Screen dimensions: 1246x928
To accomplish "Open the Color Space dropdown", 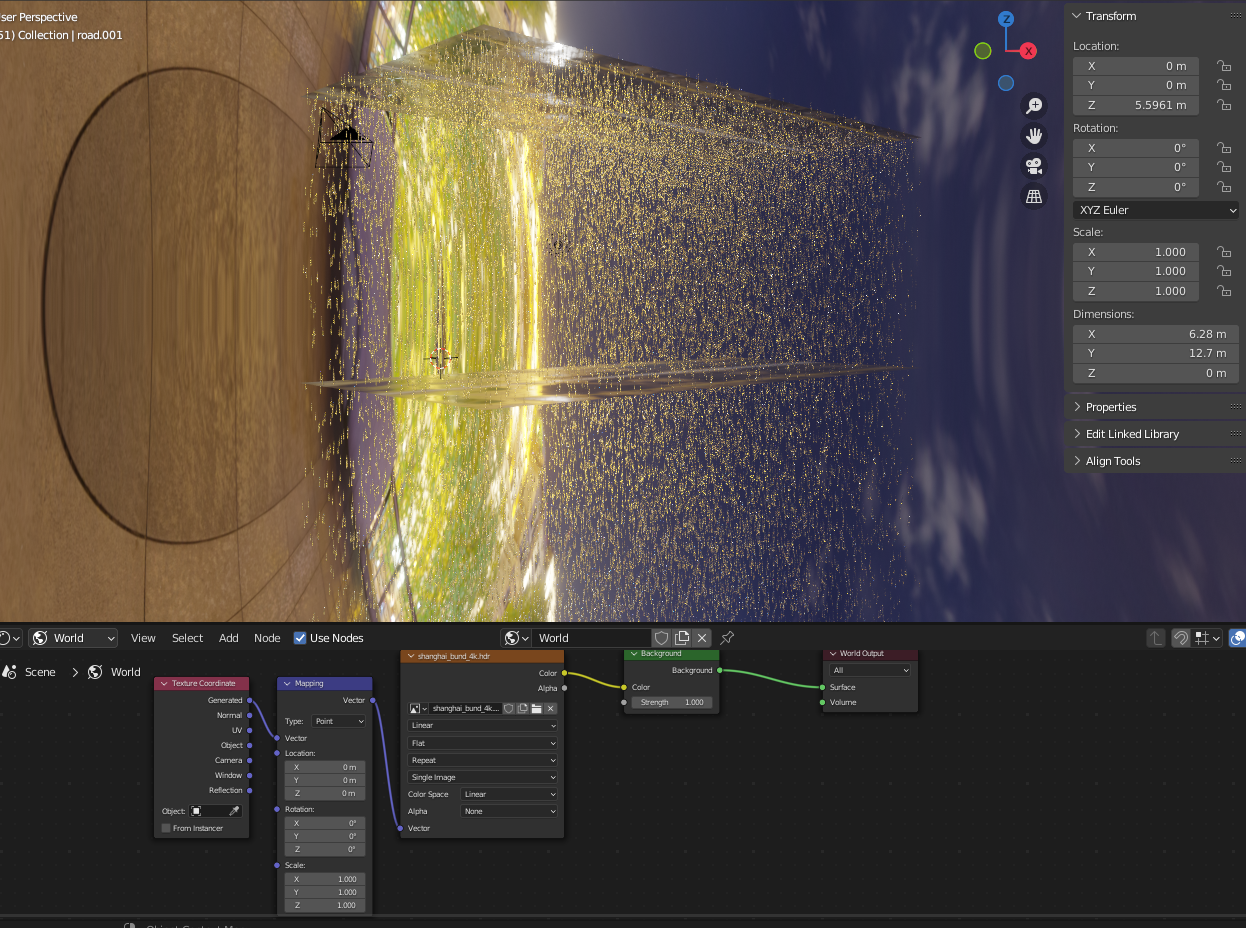I will point(509,794).
